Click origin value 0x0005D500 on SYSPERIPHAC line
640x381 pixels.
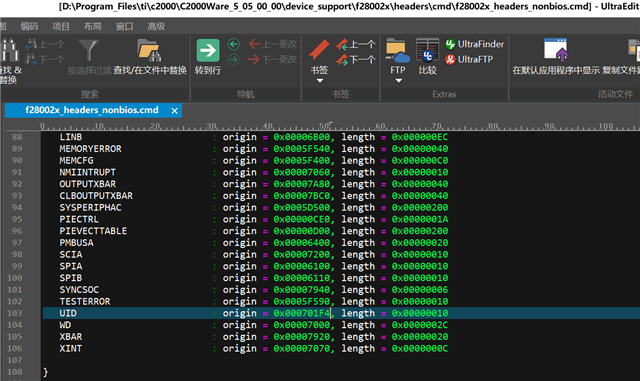click(302, 208)
